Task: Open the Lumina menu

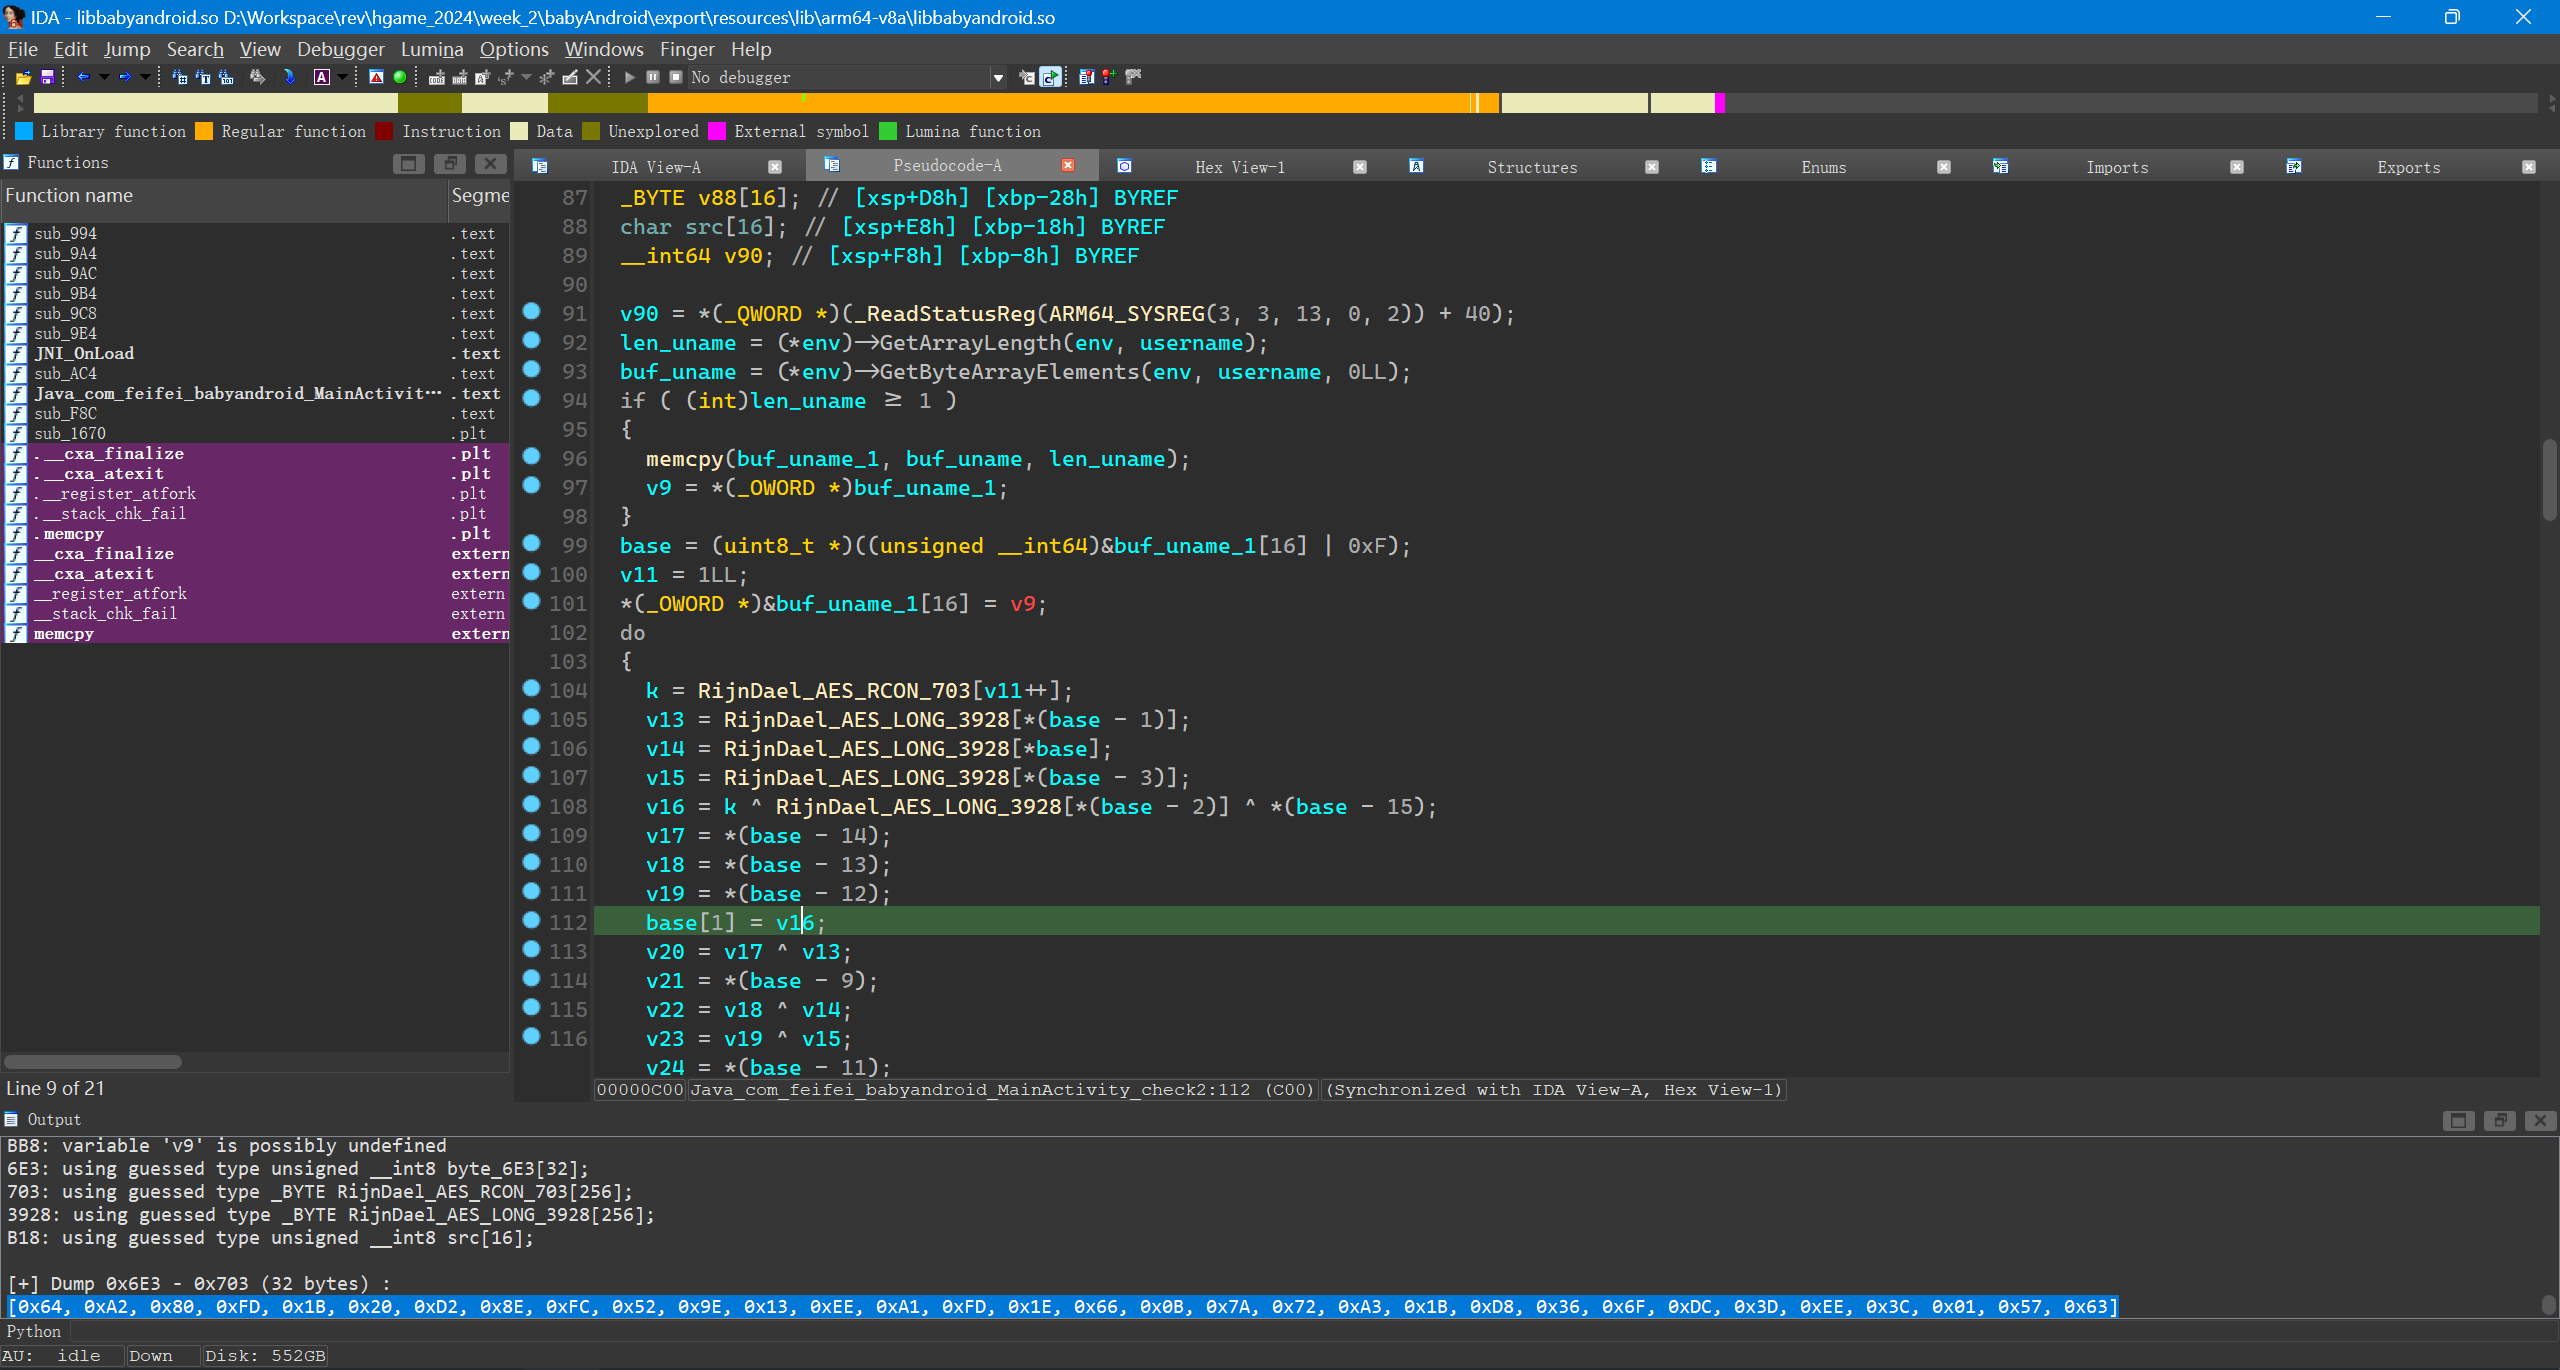Action: [431, 49]
